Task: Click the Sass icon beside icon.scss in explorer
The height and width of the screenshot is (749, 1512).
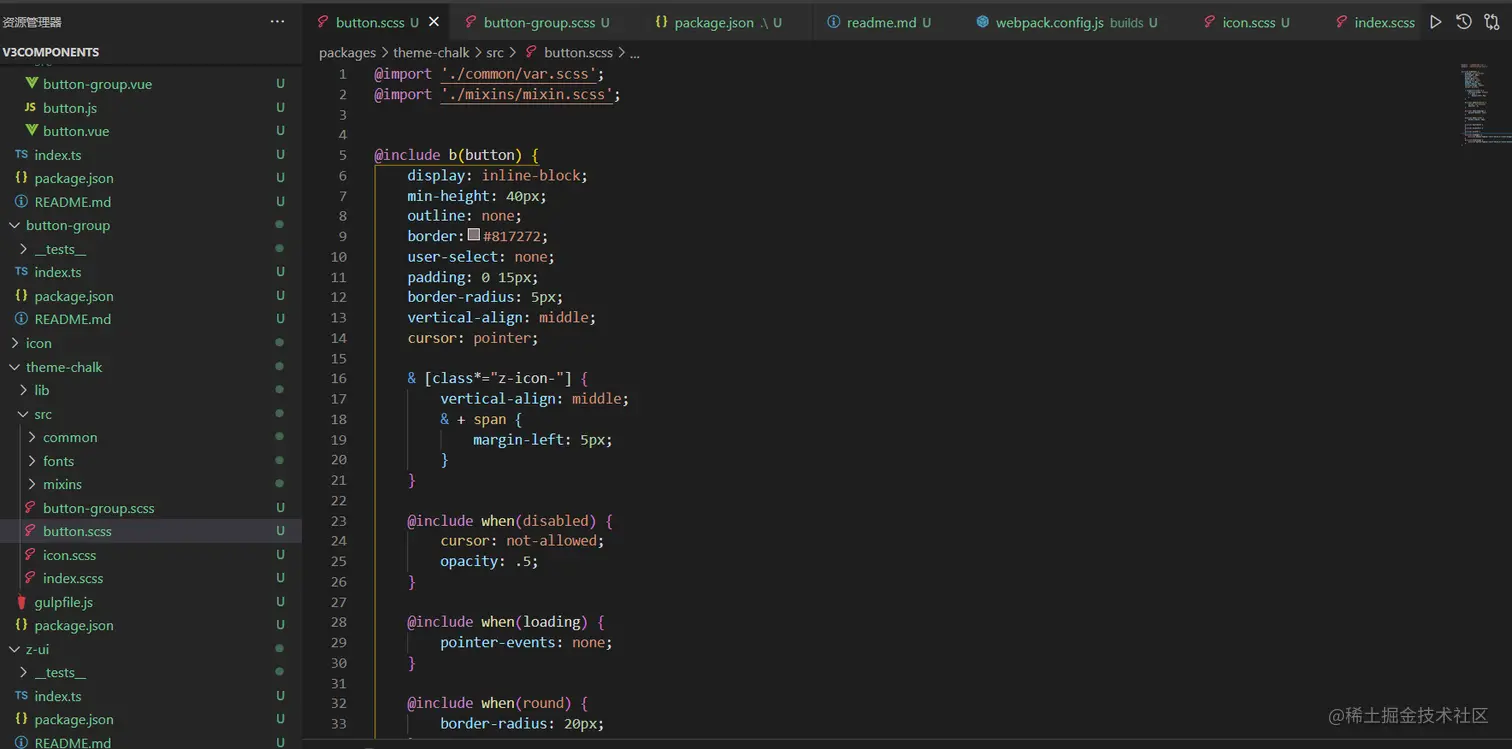Action: pos(31,555)
